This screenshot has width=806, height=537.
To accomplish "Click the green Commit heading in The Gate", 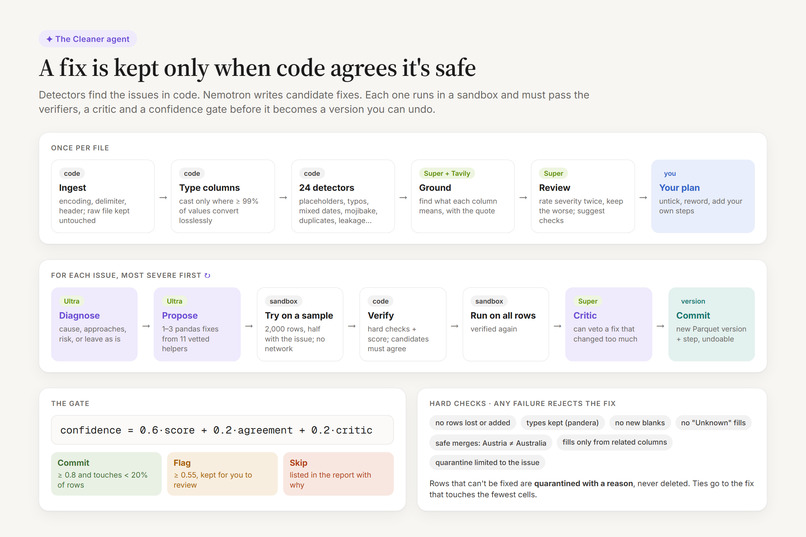I will coord(74,462).
